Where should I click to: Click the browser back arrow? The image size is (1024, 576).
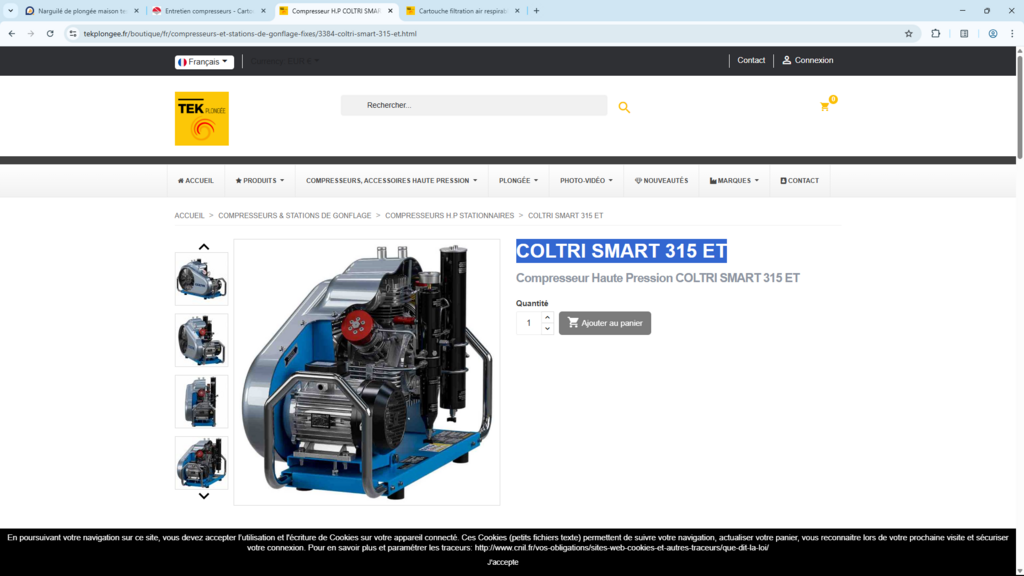click(12, 33)
